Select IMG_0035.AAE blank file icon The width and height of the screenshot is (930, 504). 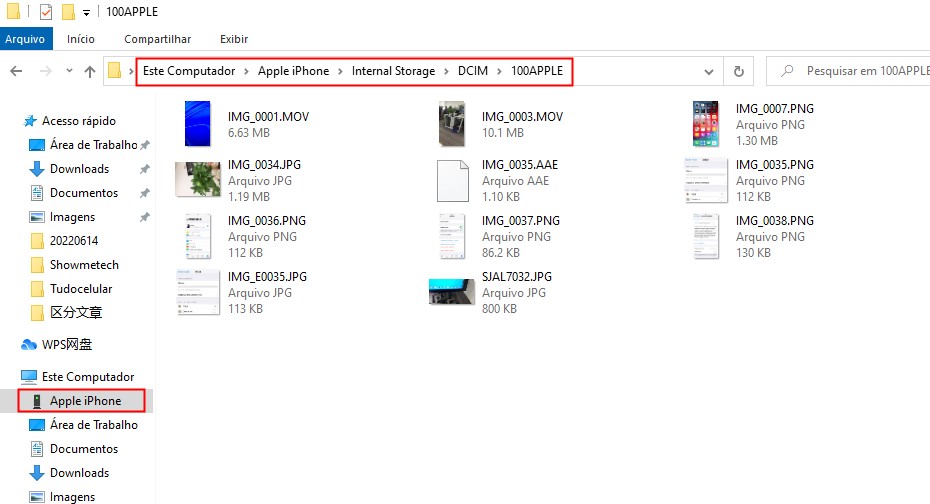(x=453, y=180)
